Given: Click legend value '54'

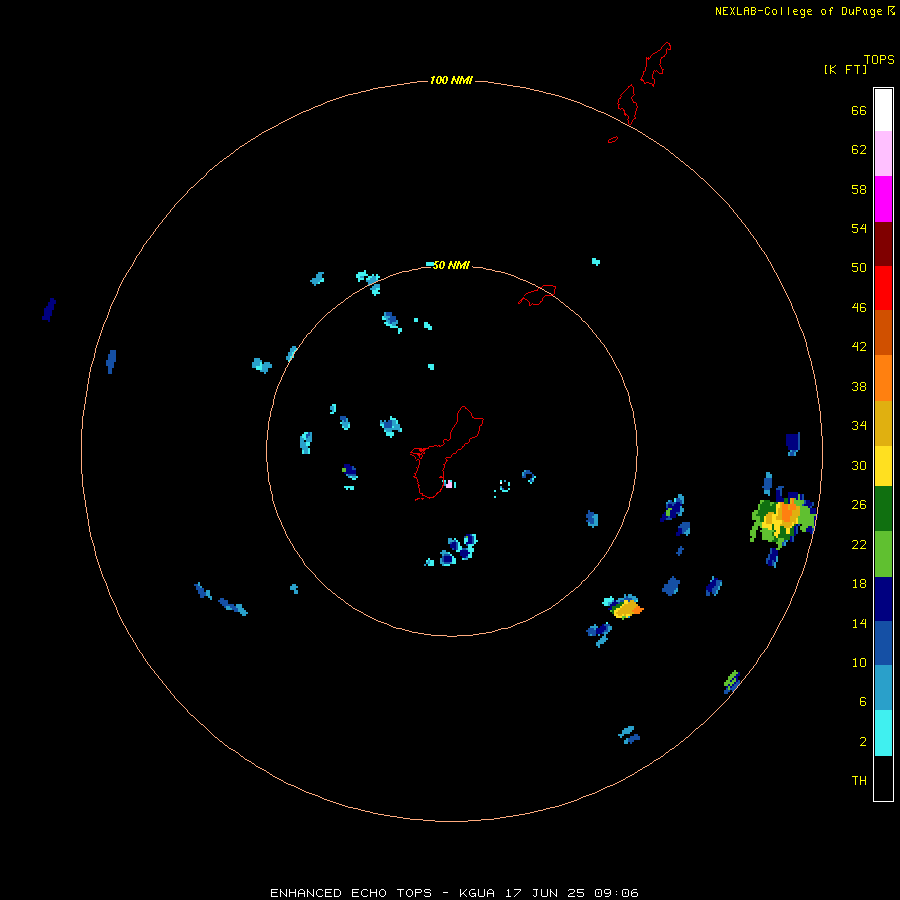Looking at the screenshot, I should (x=859, y=228).
